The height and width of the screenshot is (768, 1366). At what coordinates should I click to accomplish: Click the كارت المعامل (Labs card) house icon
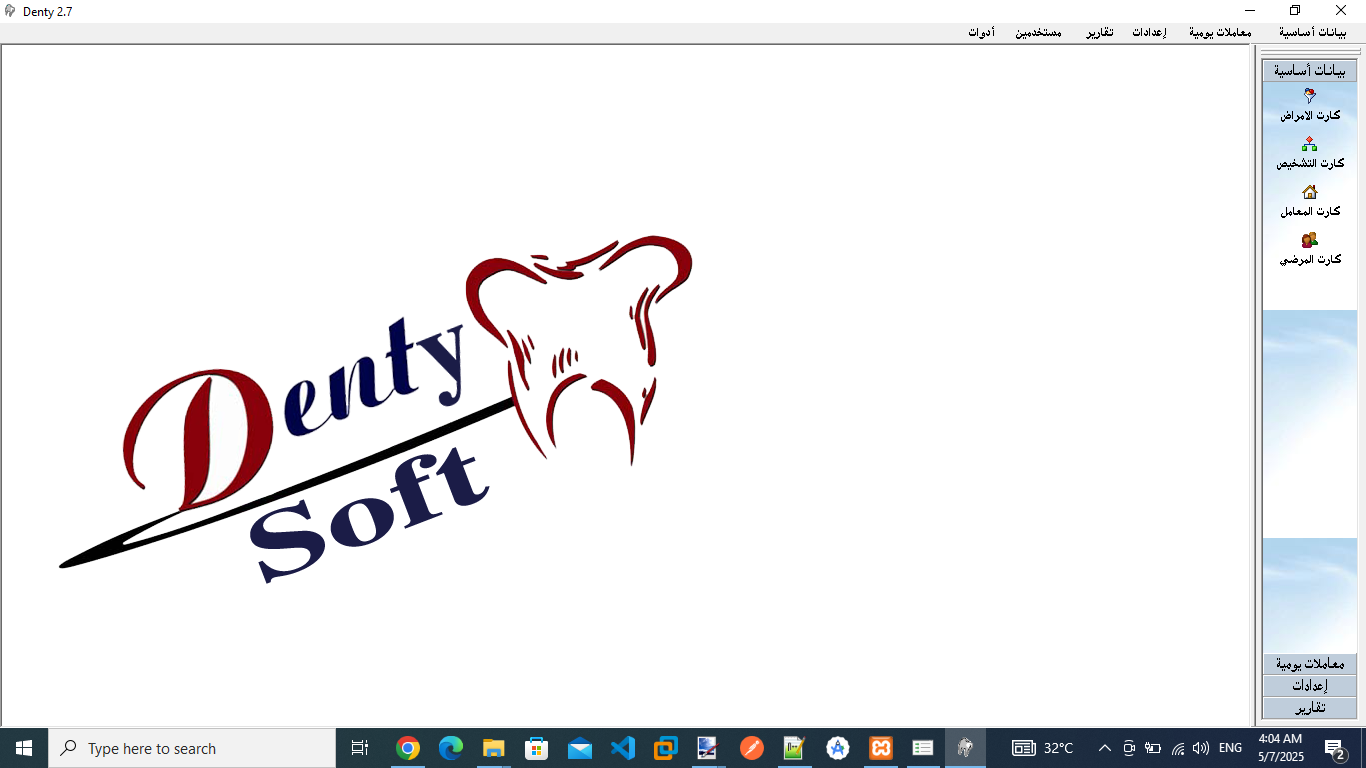pyautogui.click(x=1309, y=192)
